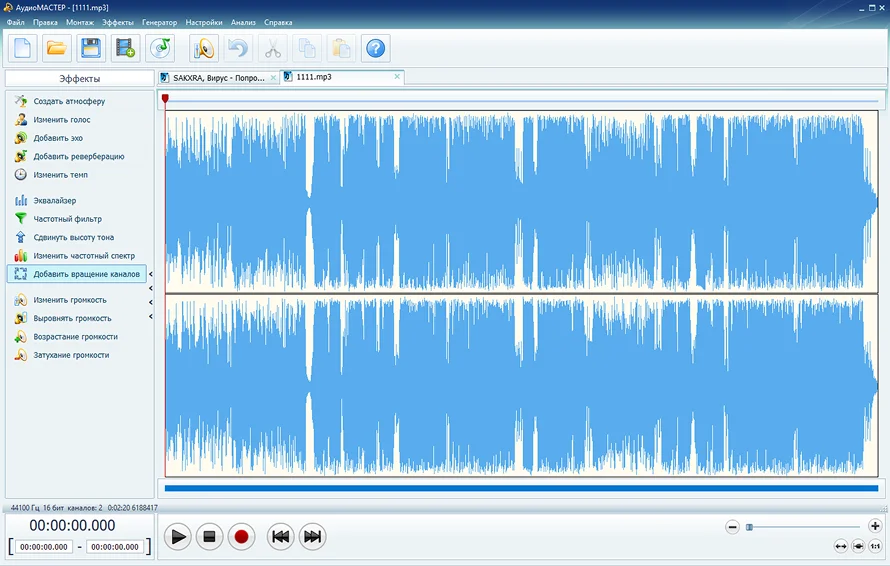
Task: Switch to the SAKXRA, Вирус tab
Action: [x=218, y=77]
